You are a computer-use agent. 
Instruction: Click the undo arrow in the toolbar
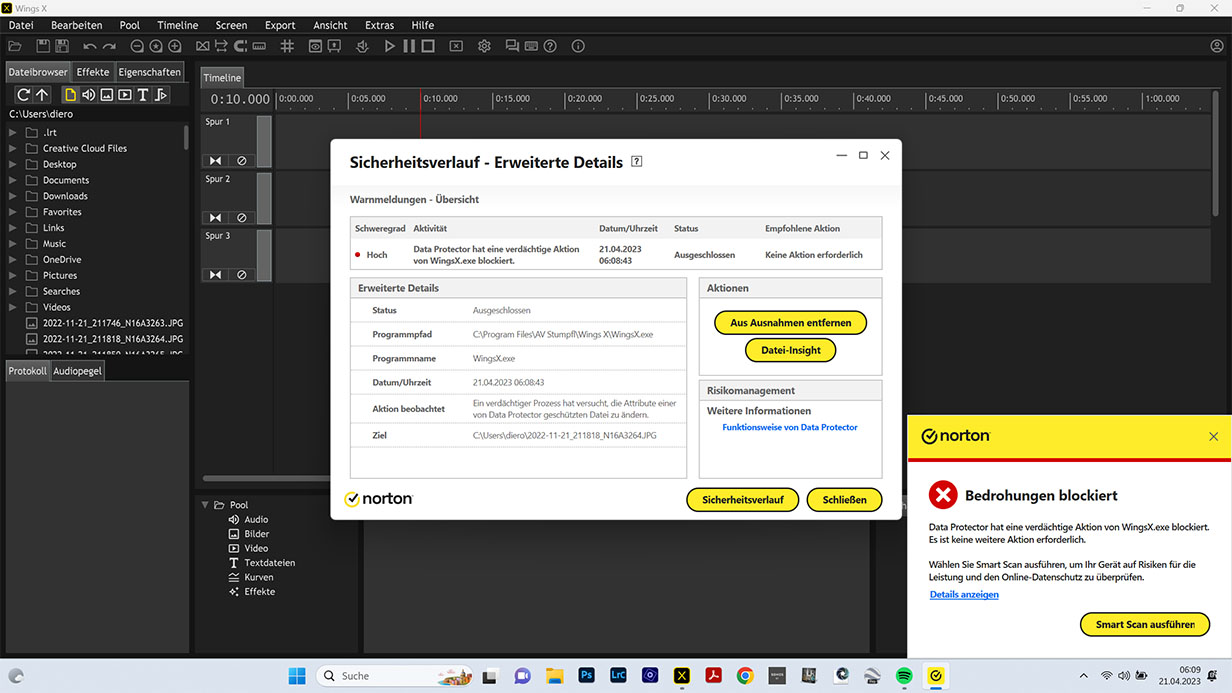[x=90, y=46]
